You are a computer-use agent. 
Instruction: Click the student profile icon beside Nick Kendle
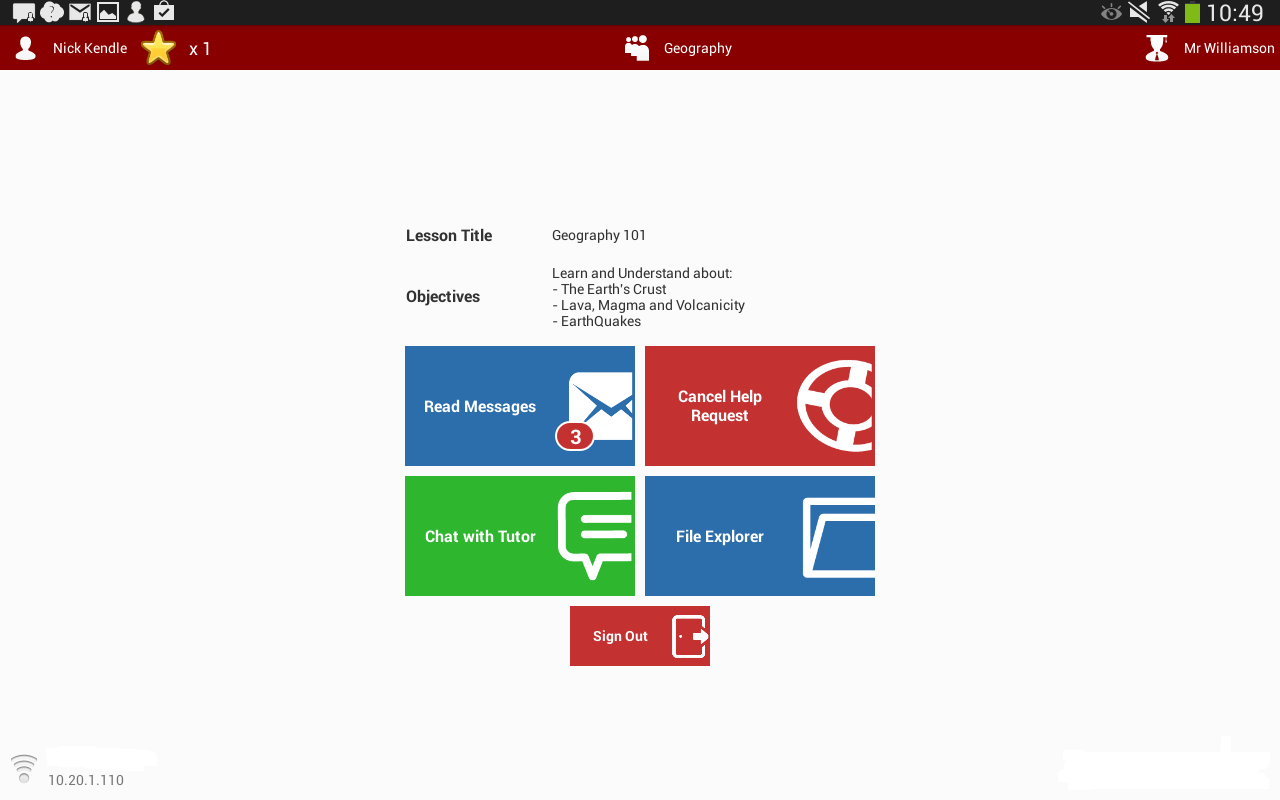click(x=26, y=48)
